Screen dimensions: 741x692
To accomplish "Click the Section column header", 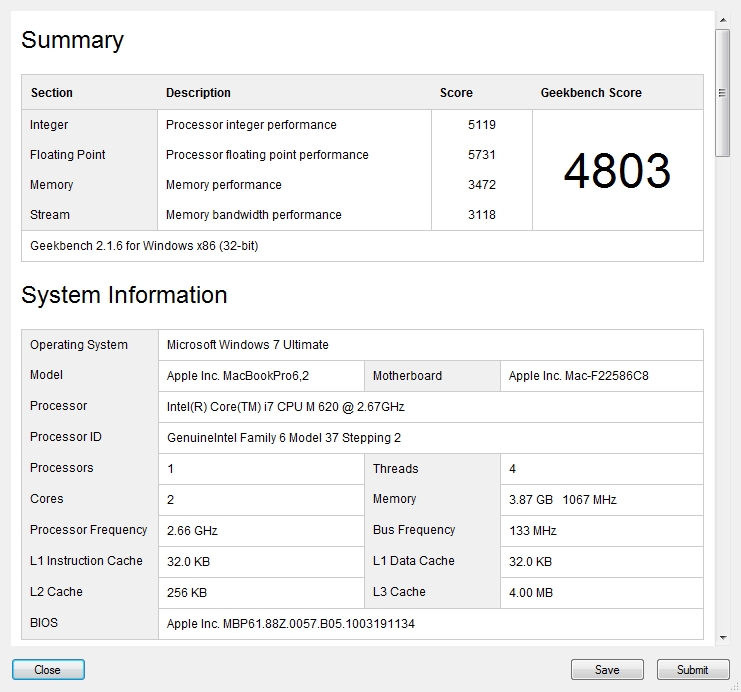I will [52, 93].
